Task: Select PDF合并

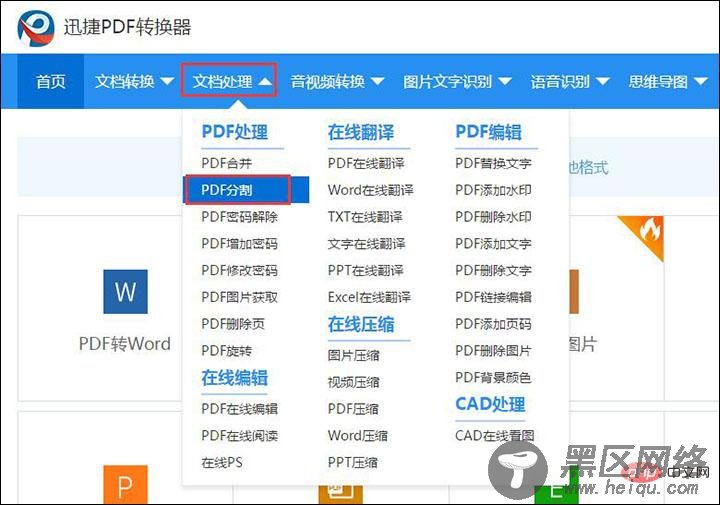Action: click(x=226, y=163)
